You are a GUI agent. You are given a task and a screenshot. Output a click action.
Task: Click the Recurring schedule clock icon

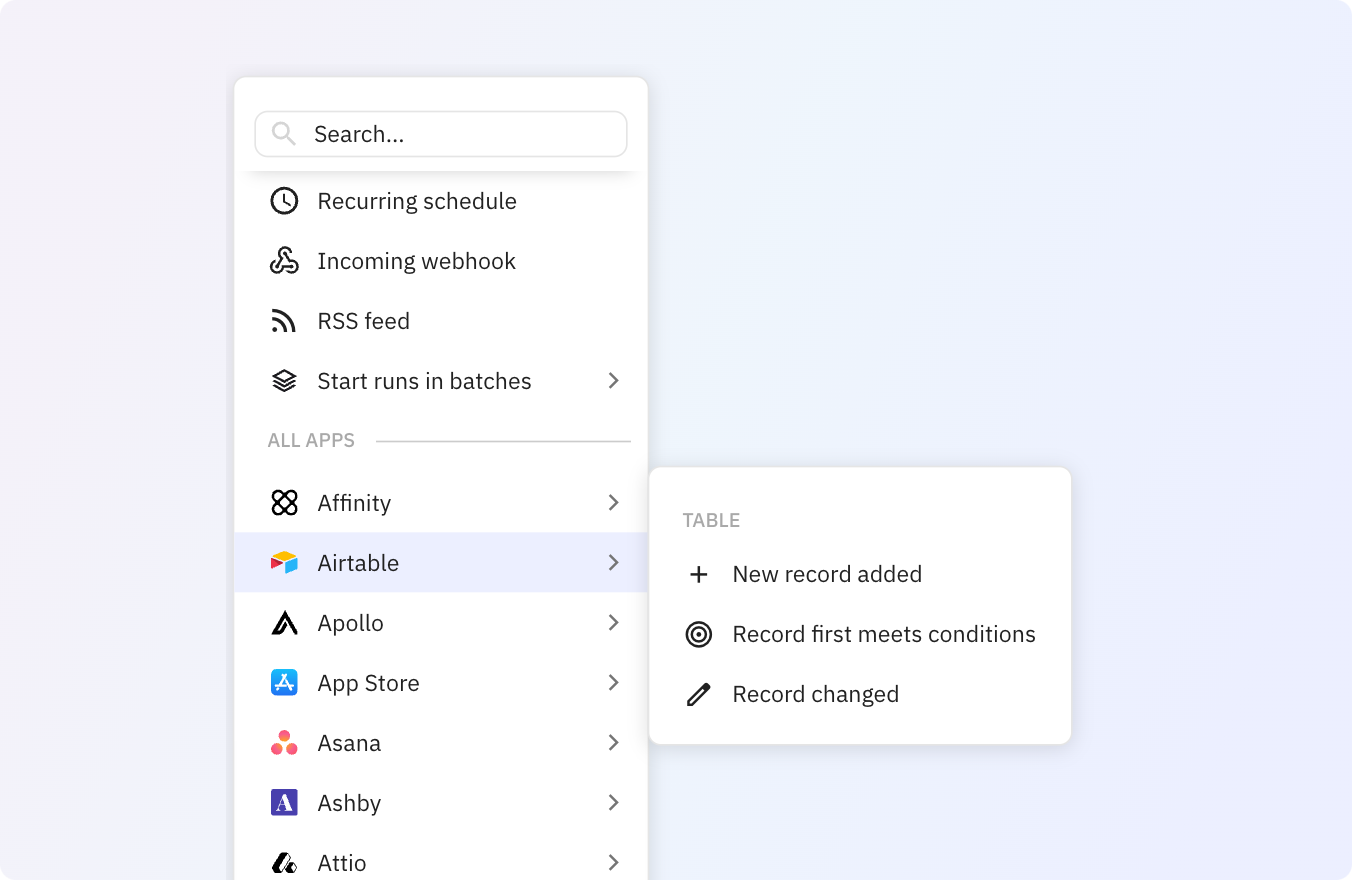click(x=284, y=201)
